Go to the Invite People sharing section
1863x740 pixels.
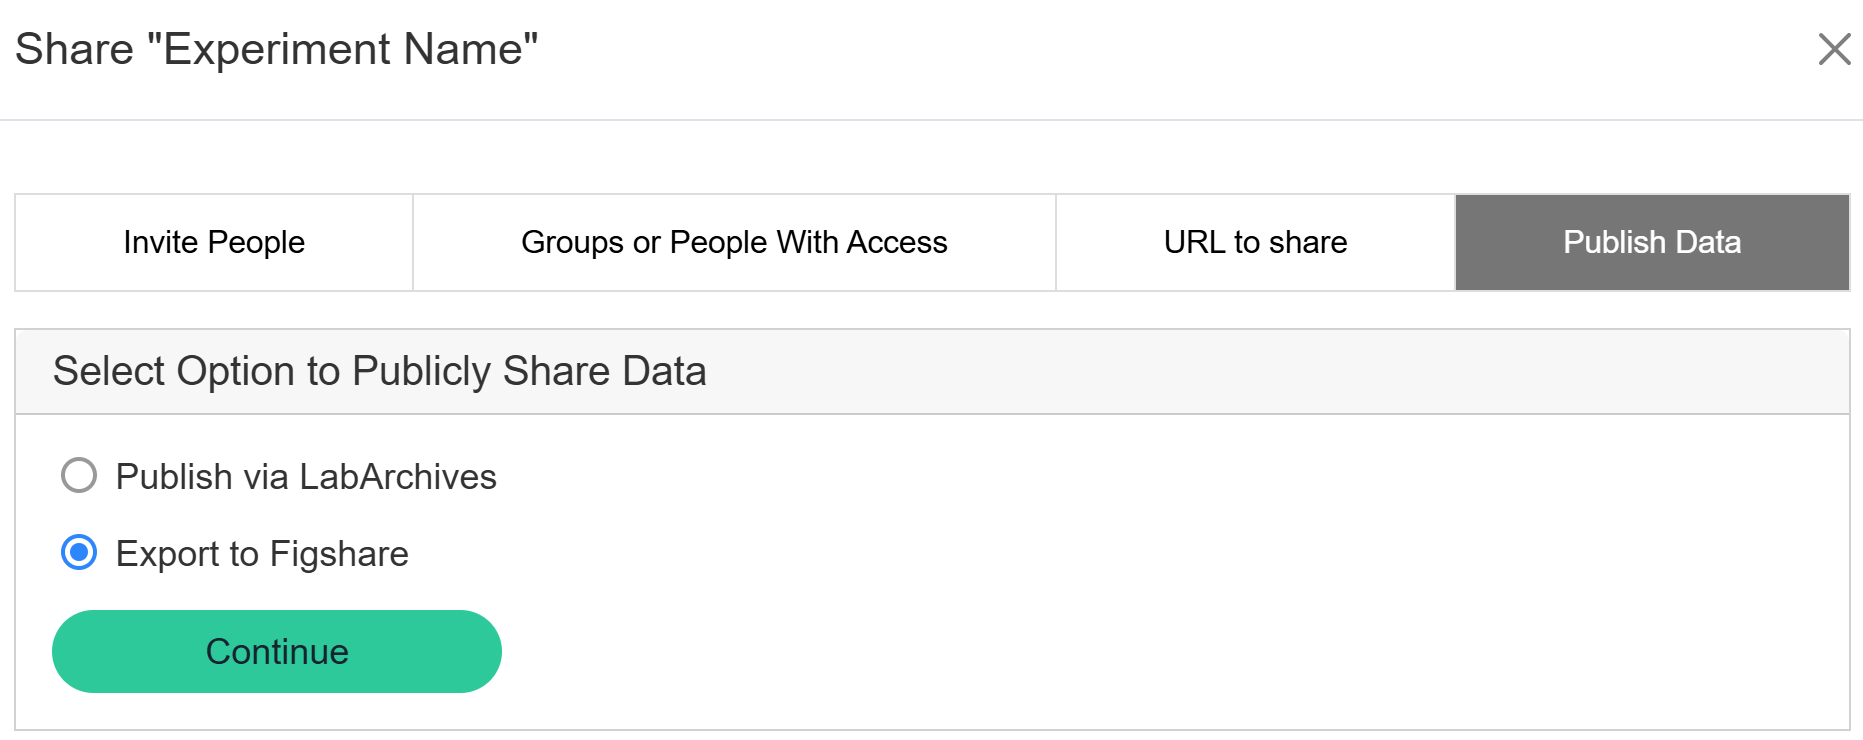coord(214,243)
